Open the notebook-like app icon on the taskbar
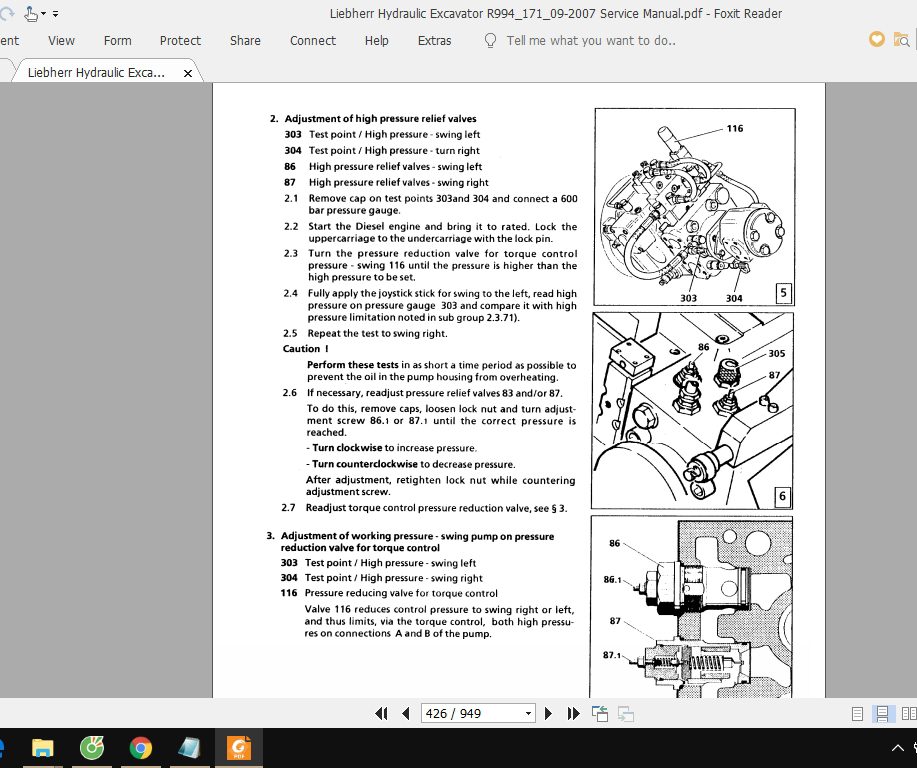The height and width of the screenshot is (768, 917). tap(189, 748)
